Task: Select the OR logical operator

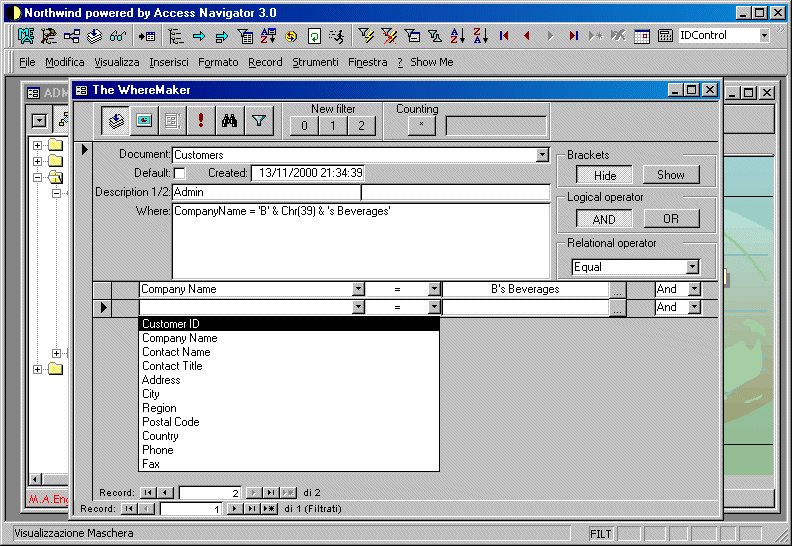Action: [670, 219]
